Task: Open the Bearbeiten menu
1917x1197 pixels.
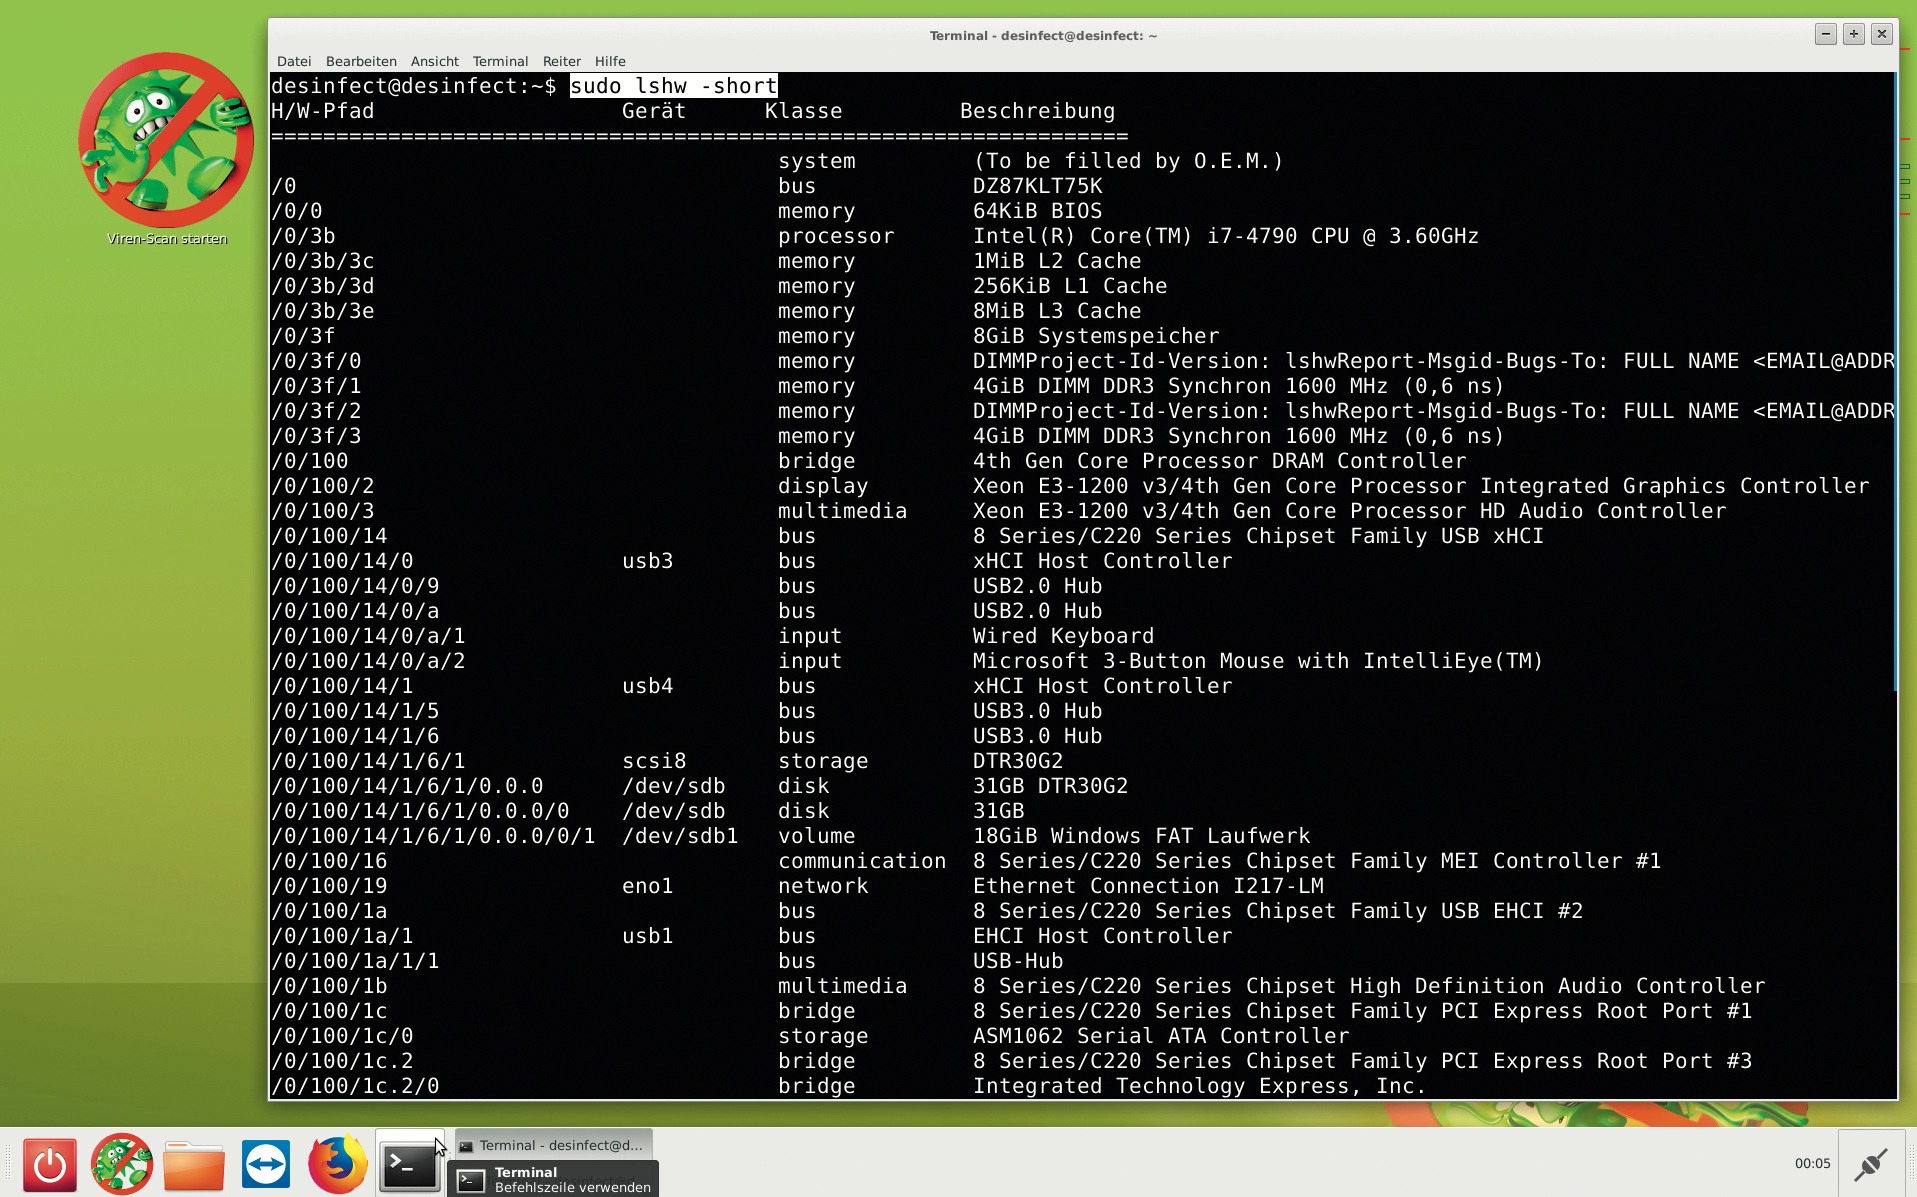Action: tap(361, 61)
